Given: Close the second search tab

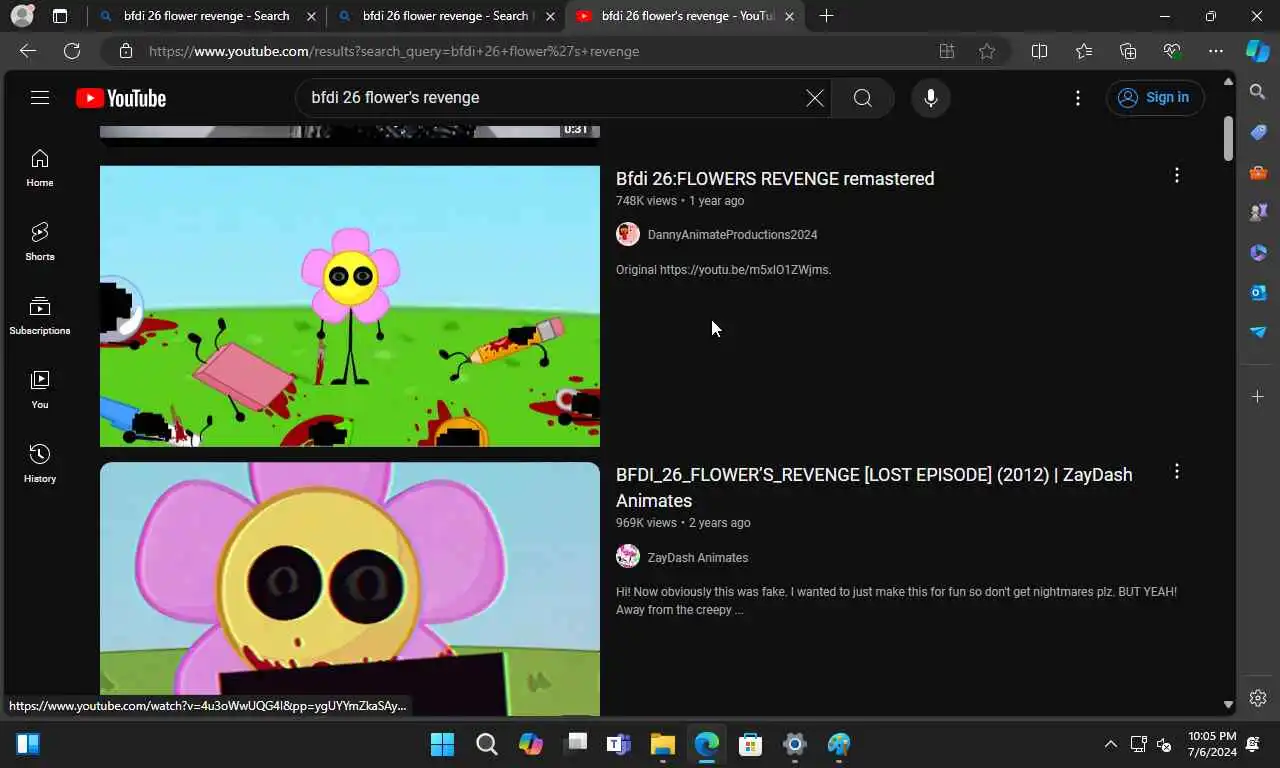Looking at the screenshot, I should [550, 16].
